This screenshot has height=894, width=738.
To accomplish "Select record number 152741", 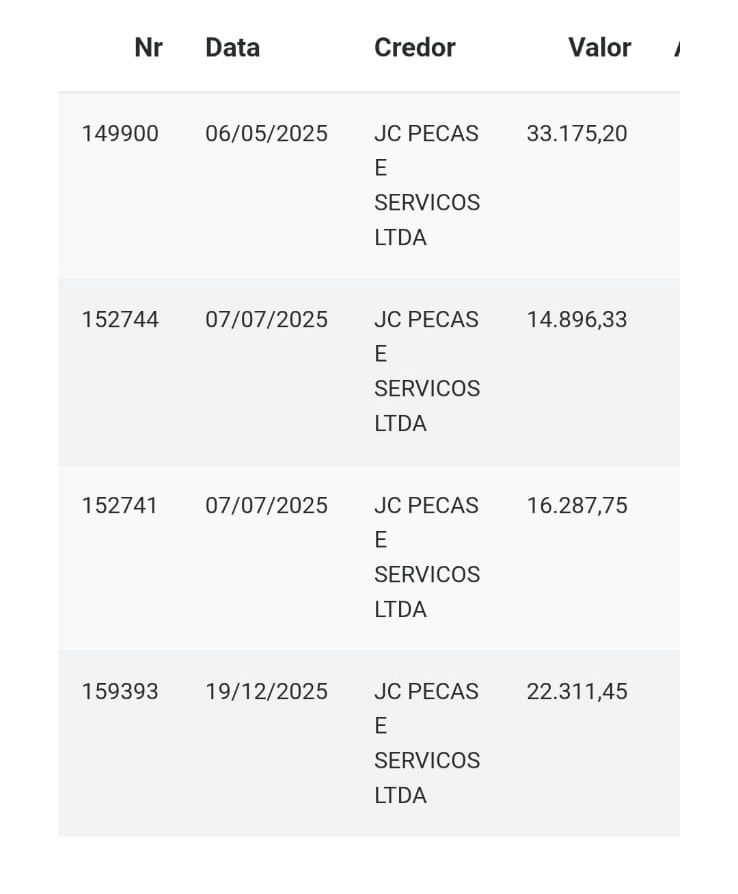I will (120, 505).
